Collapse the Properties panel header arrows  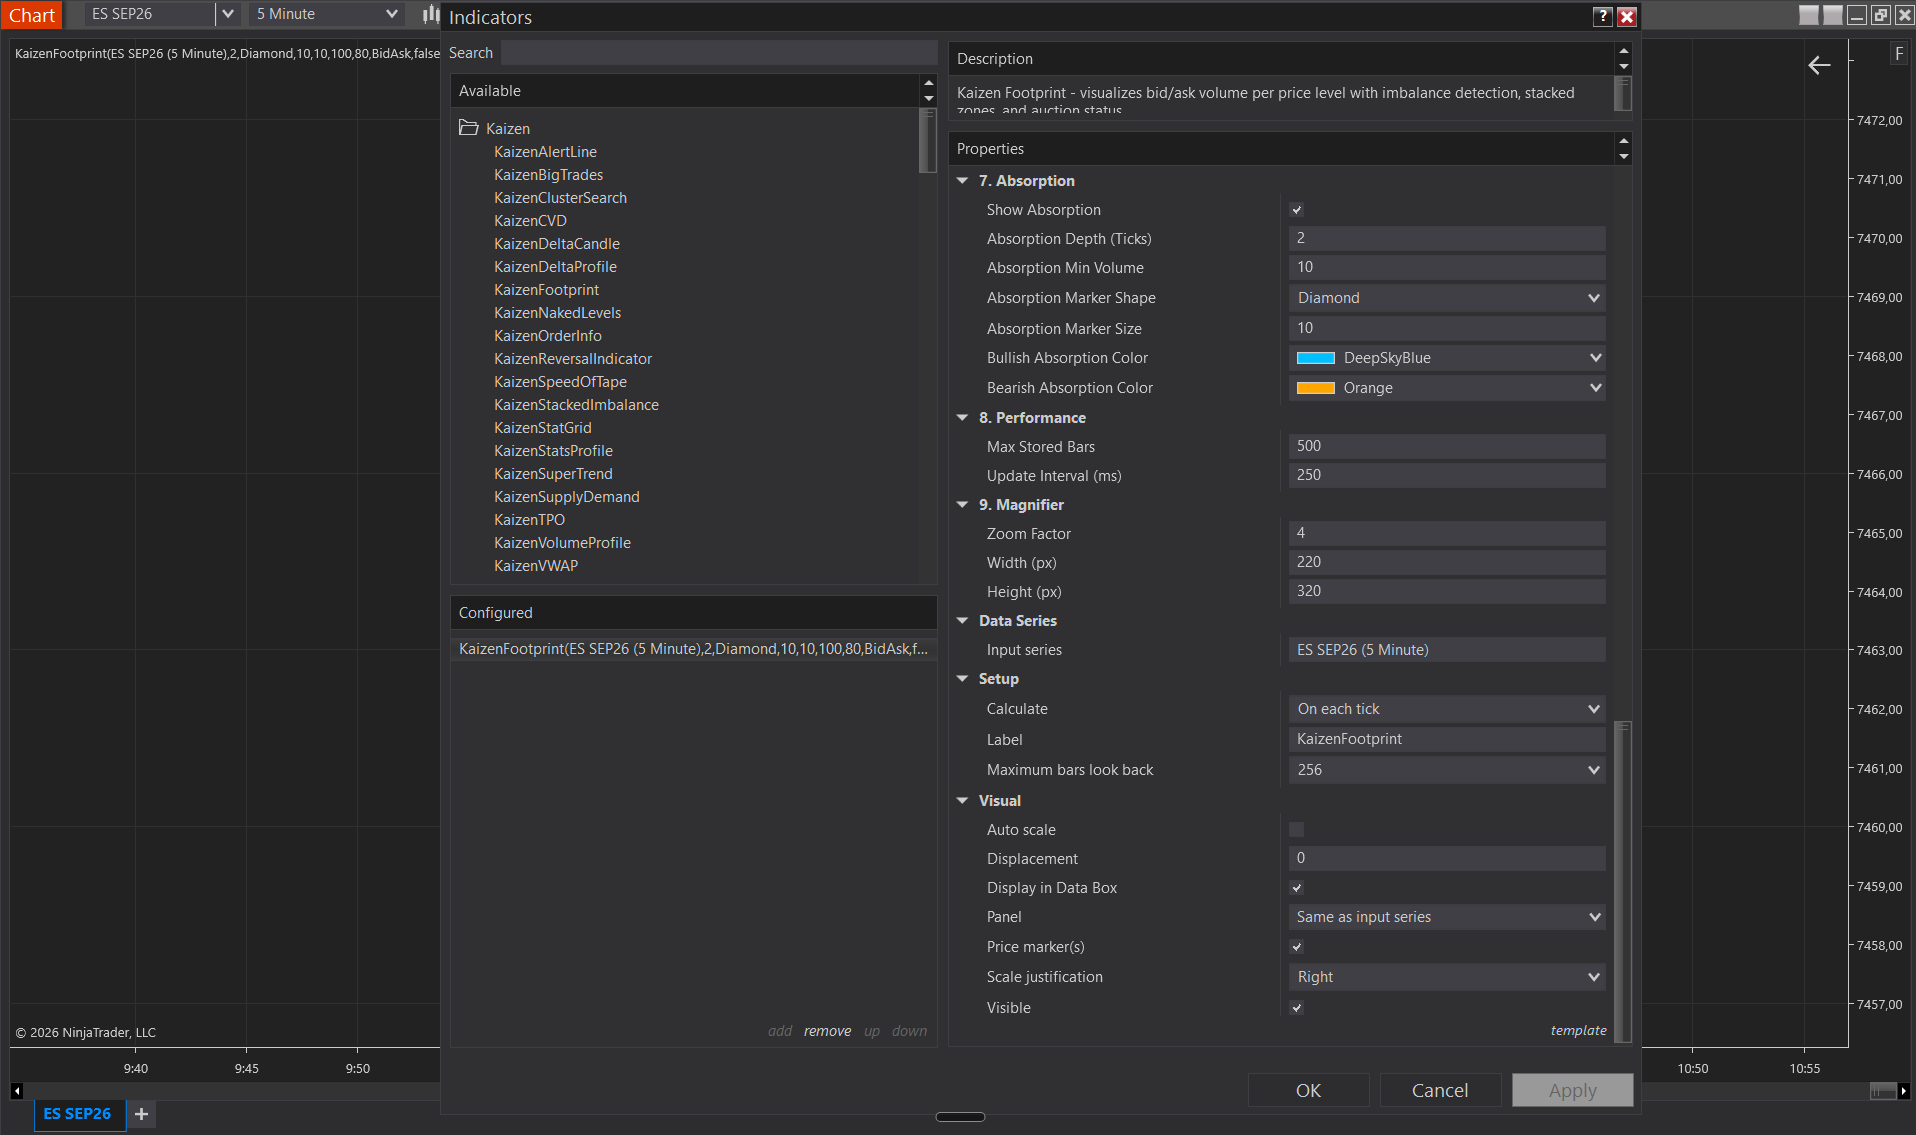pos(1624,149)
